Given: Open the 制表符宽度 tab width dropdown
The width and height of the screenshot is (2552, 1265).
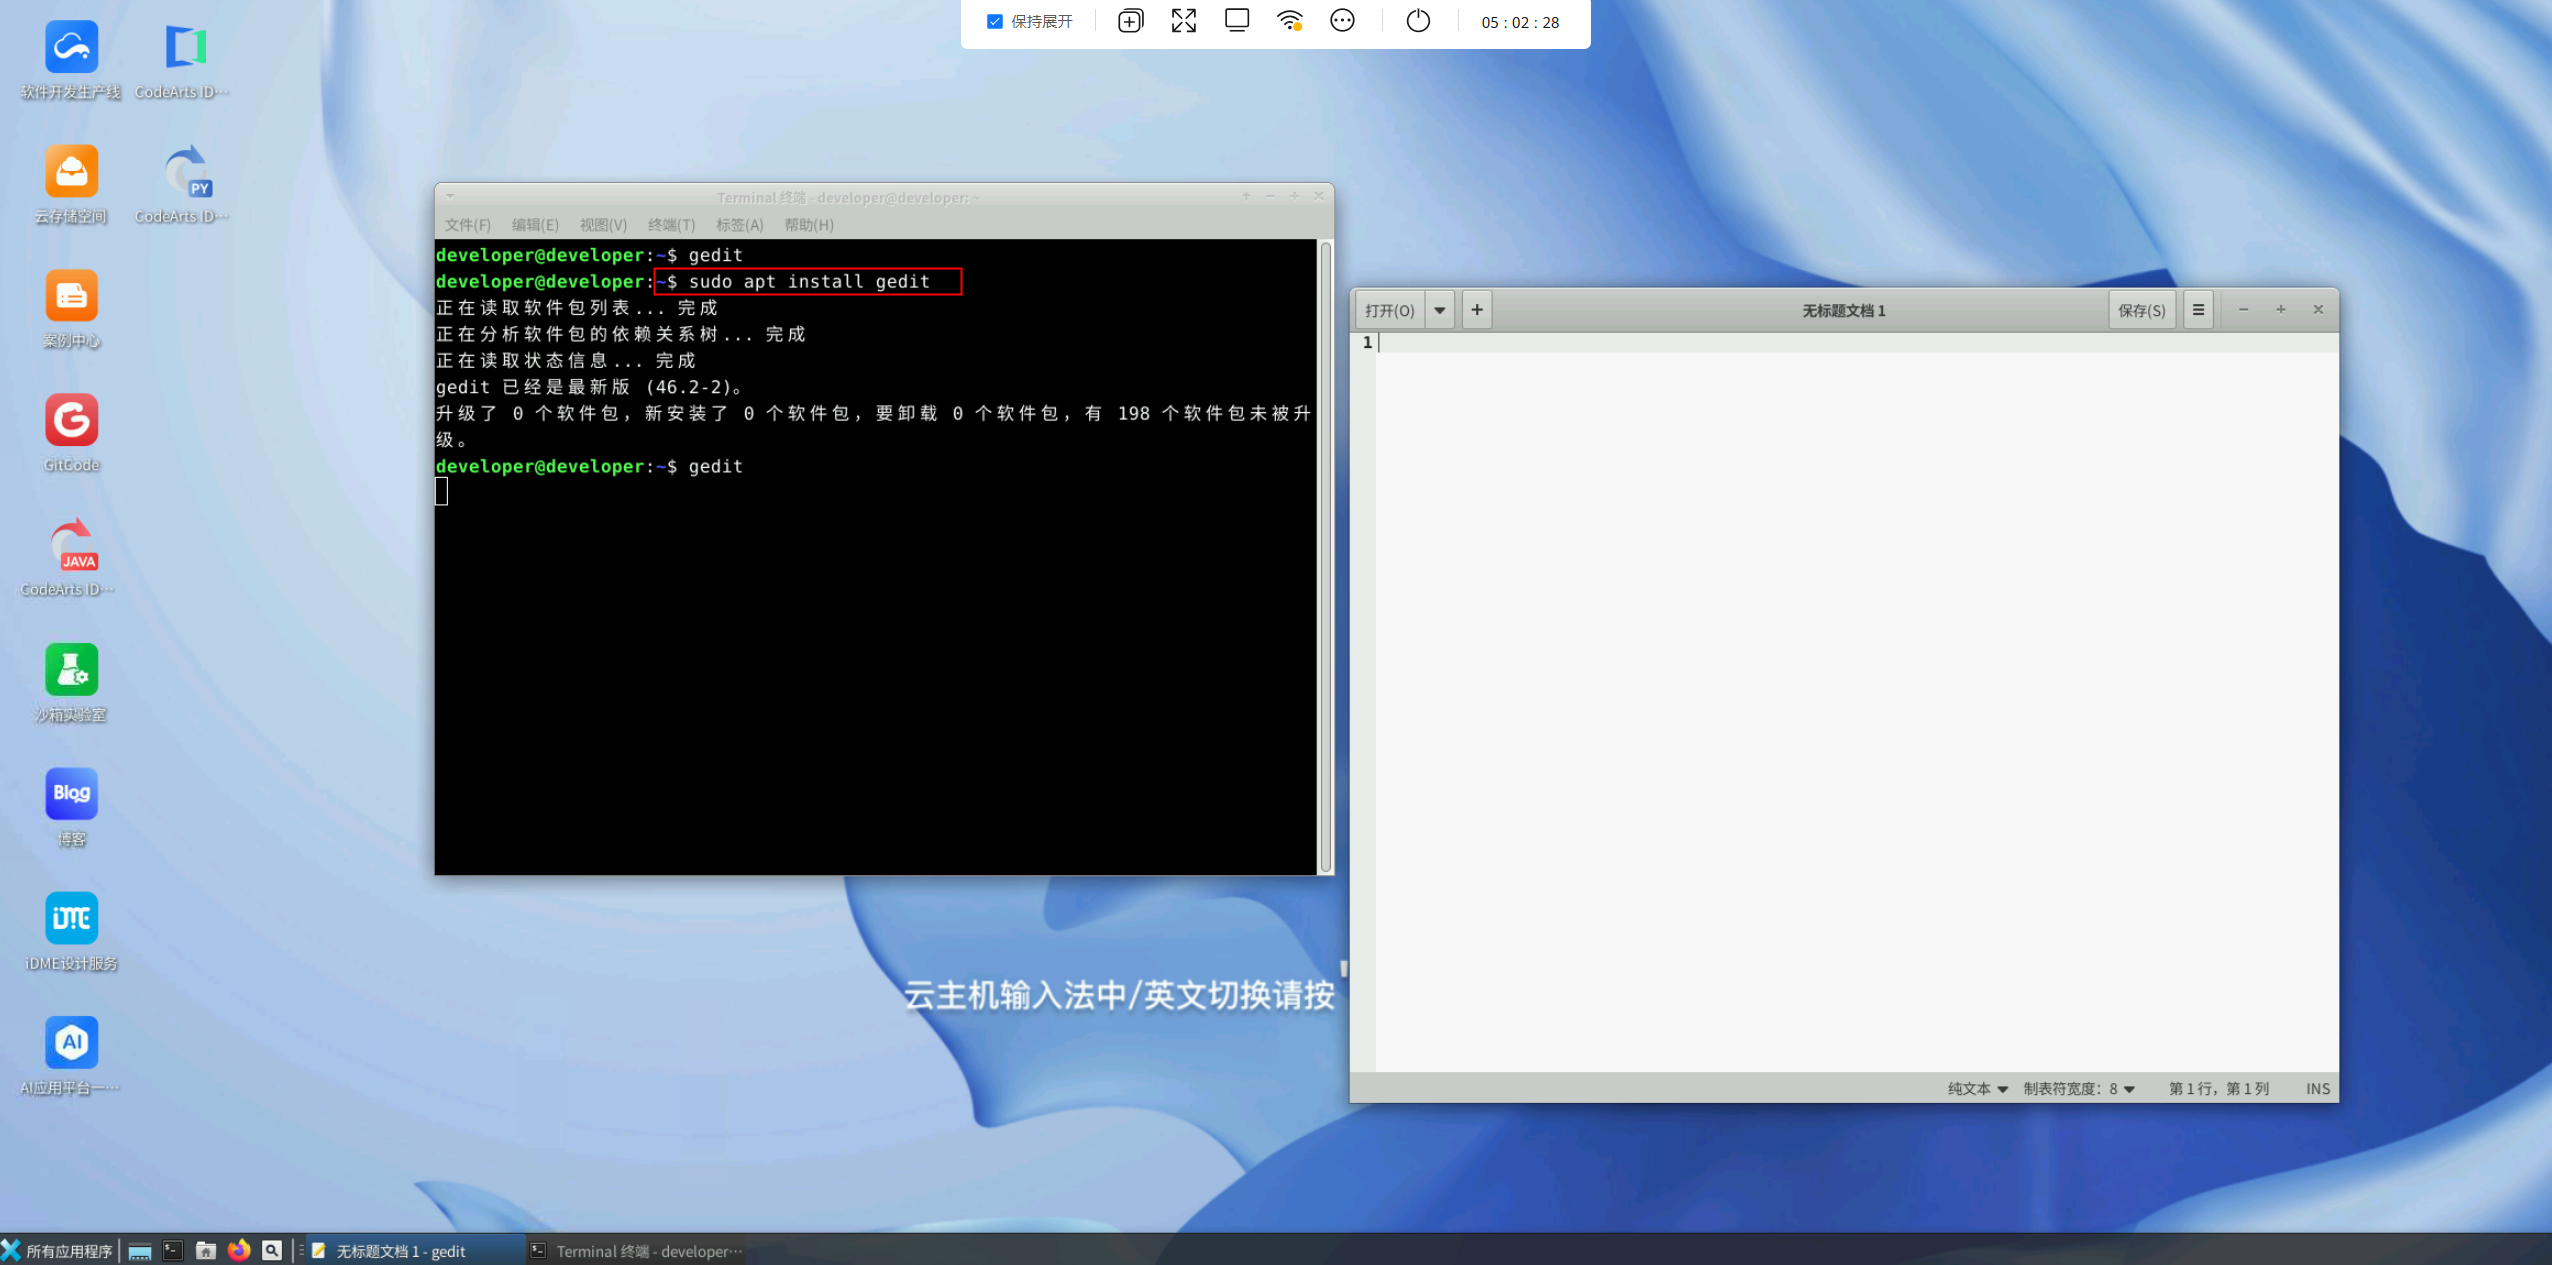Looking at the screenshot, I should tap(2078, 1089).
